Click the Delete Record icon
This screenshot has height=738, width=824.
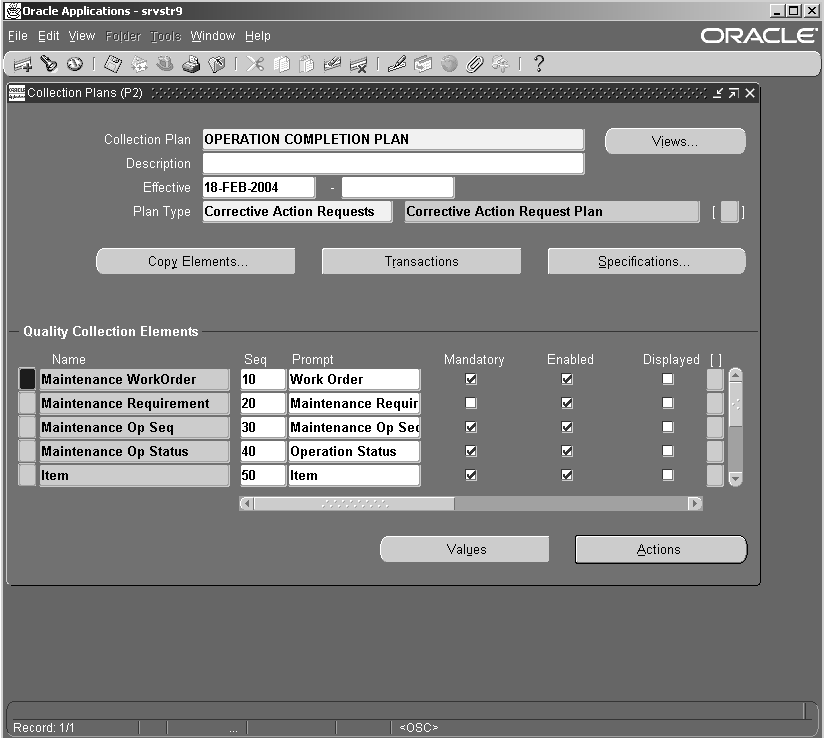pos(358,65)
